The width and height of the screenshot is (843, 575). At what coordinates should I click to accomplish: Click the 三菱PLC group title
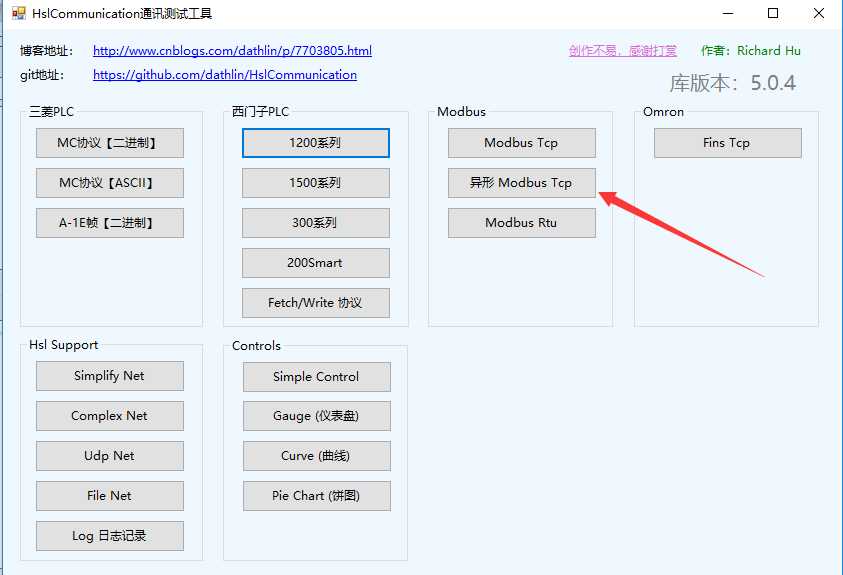(52, 112)
